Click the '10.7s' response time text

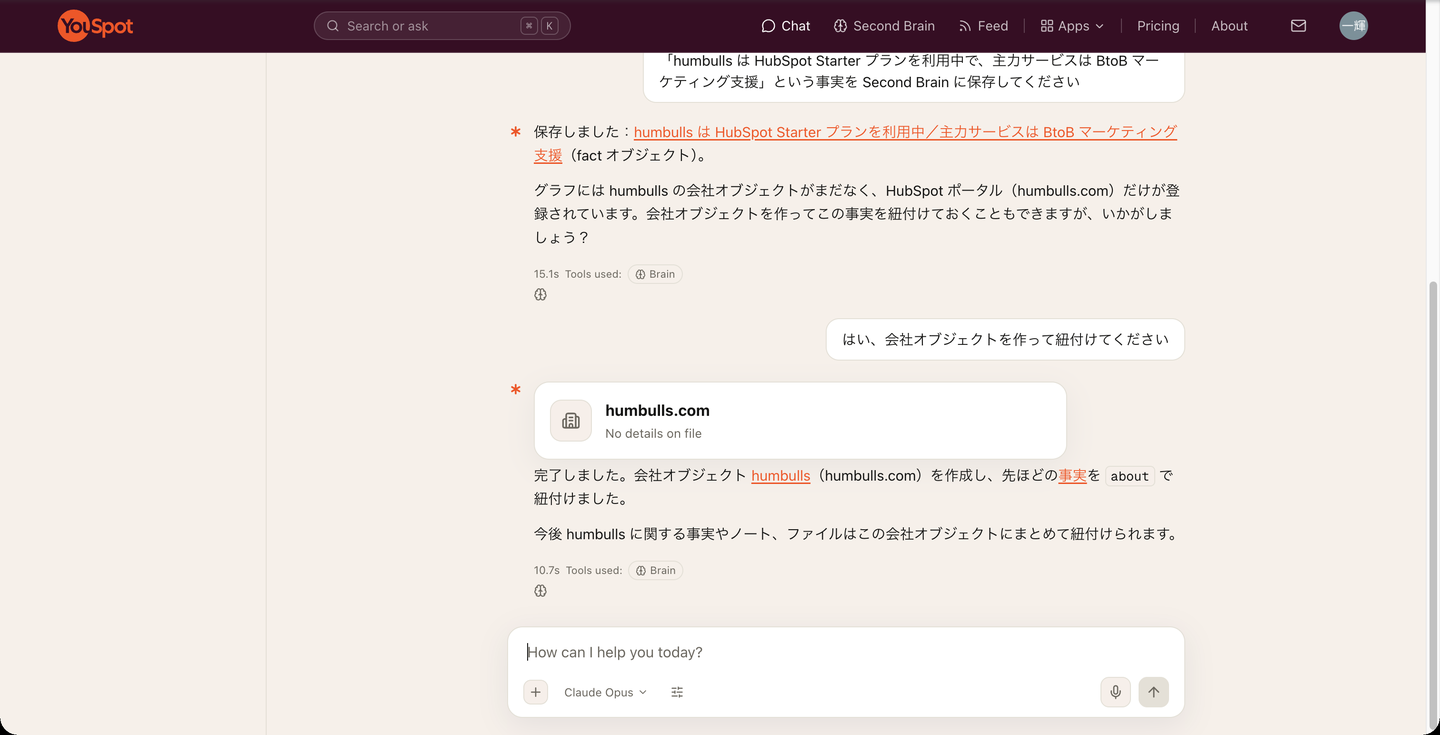click(546, 570)
